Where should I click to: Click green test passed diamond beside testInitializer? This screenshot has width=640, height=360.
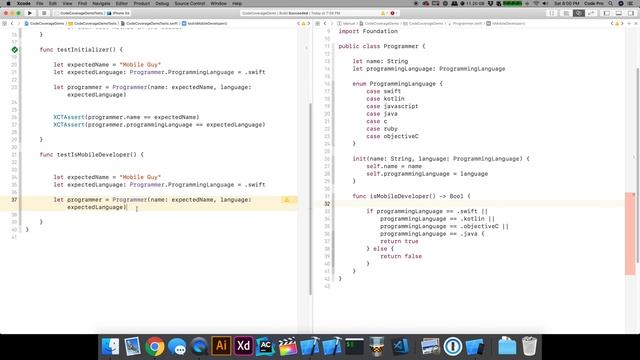click(15, 50)
